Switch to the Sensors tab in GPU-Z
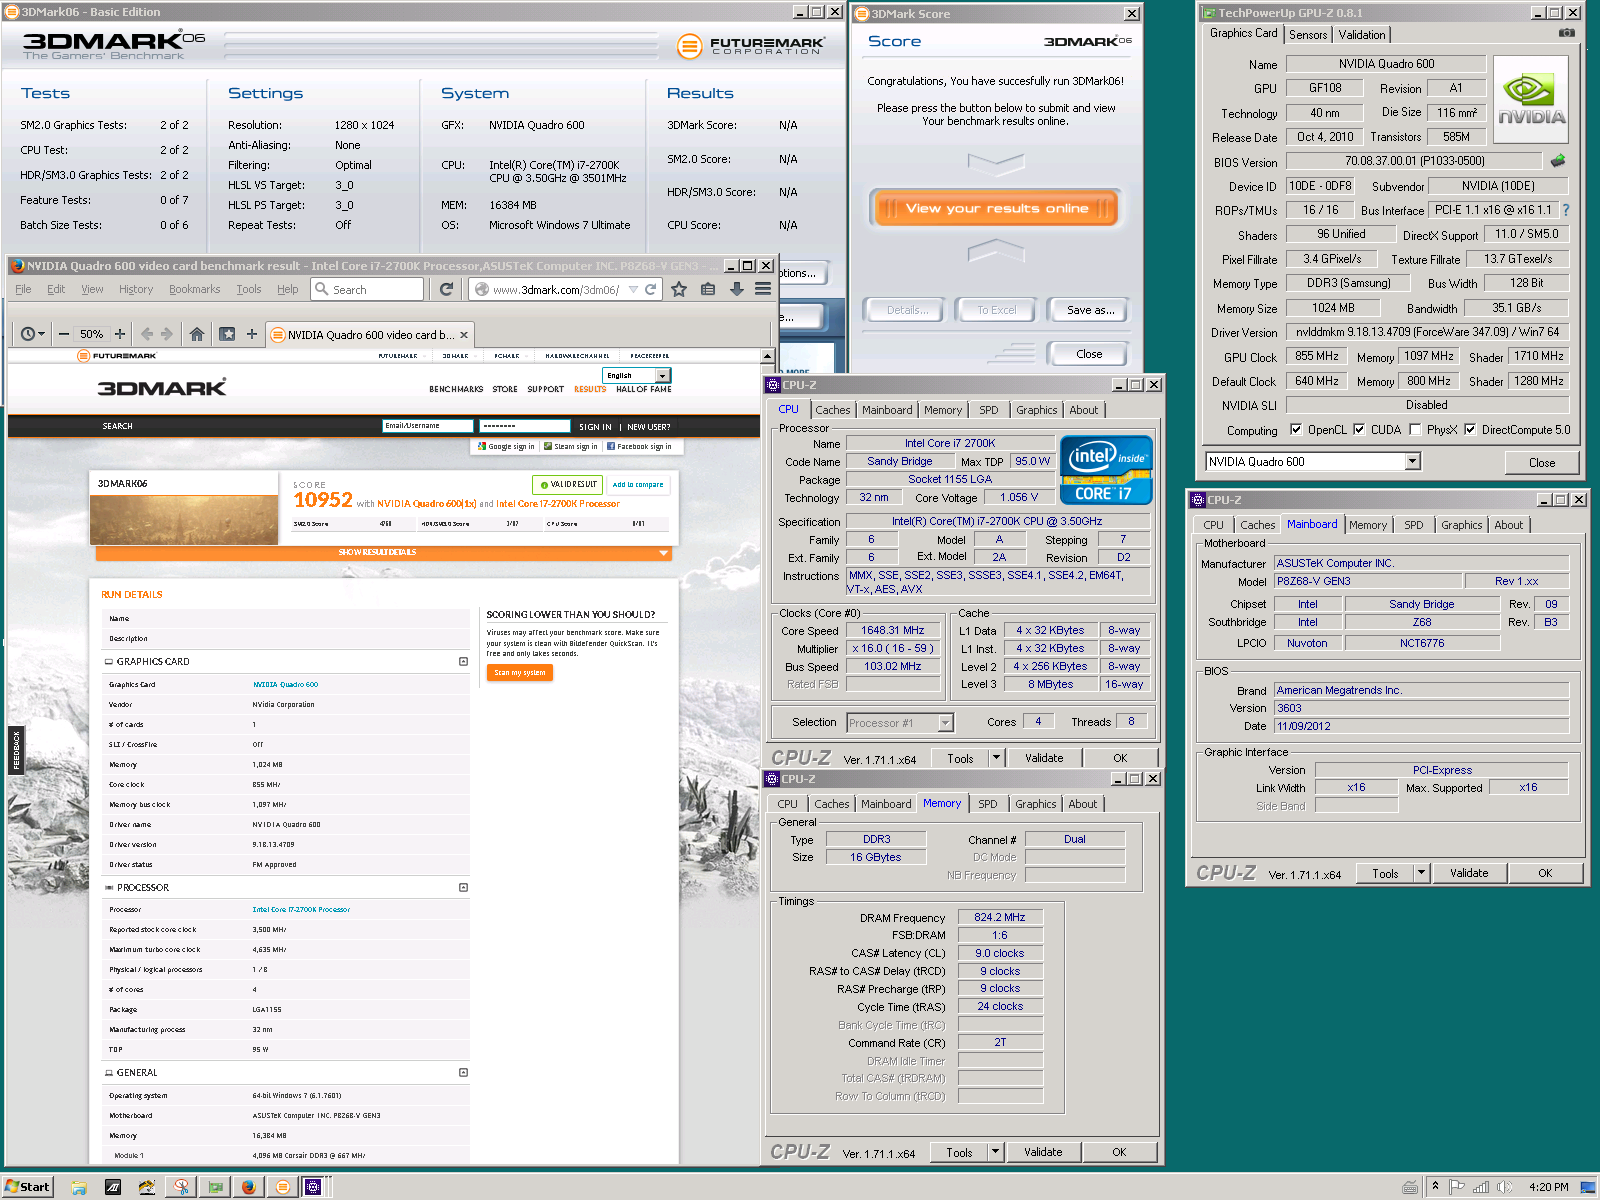The image size is (1600, 1200). pyautogui.click(x=1308, y=34)
